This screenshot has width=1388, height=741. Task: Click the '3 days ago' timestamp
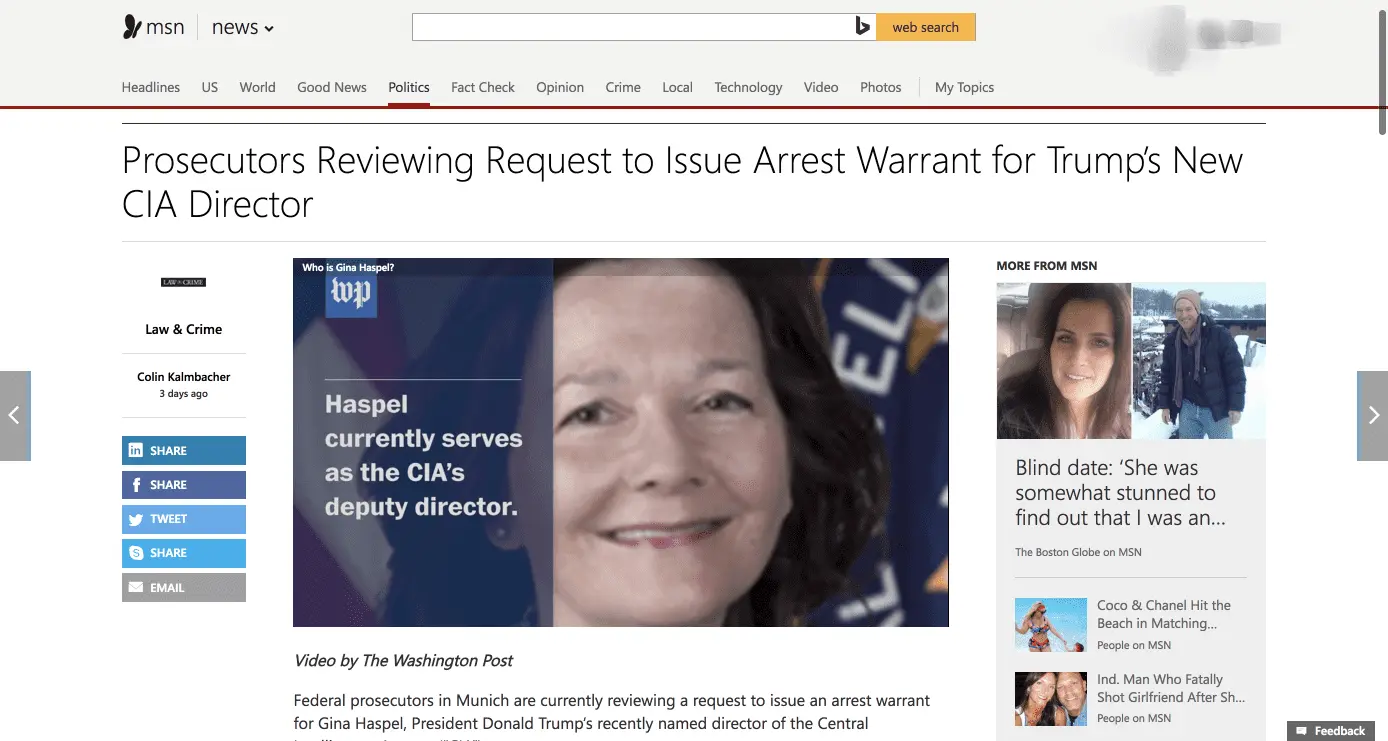[184, 394]
